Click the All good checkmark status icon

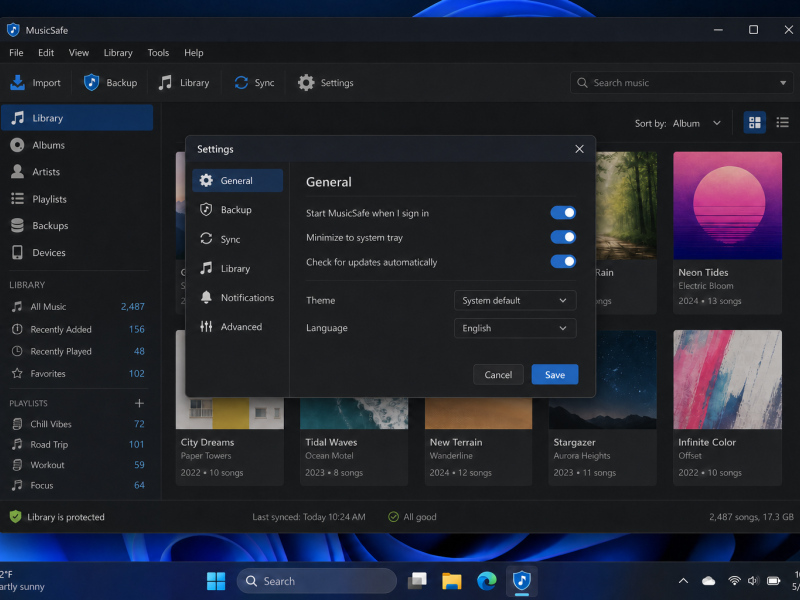(x=393, y=517)
